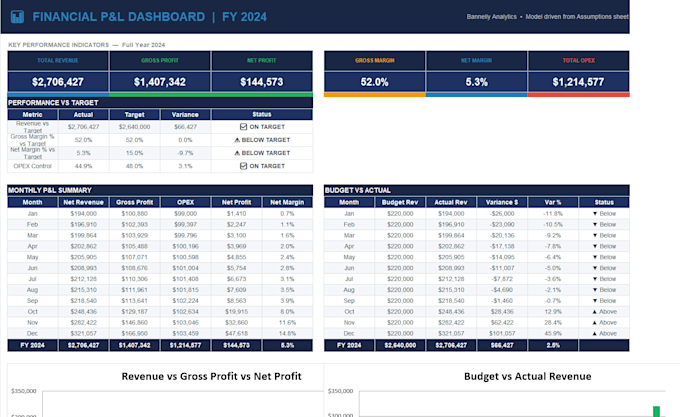
Task: Select the $3,969 Apr Net Profit cell
Action: (x=236, y=246)
